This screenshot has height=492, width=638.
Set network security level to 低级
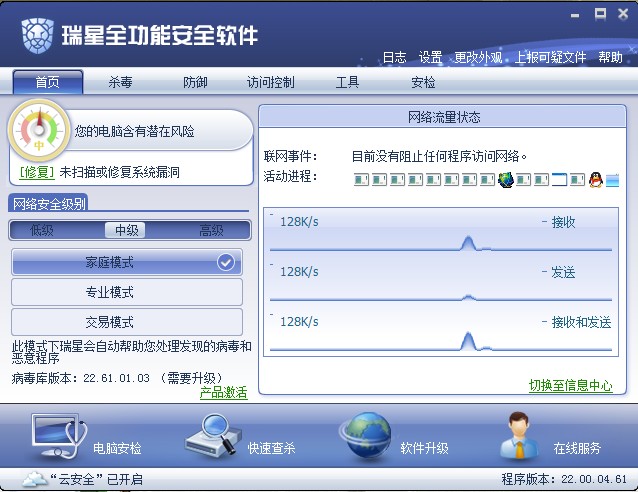pyautogui.click(x=42, y=230)
